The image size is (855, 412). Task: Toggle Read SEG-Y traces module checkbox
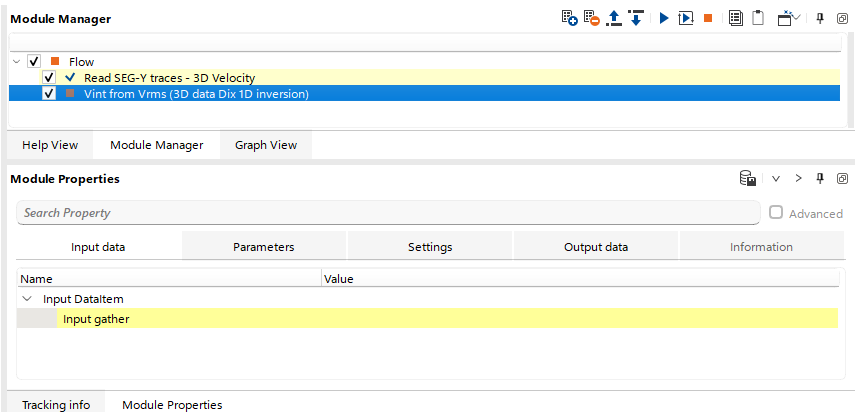tap(49, 77)
